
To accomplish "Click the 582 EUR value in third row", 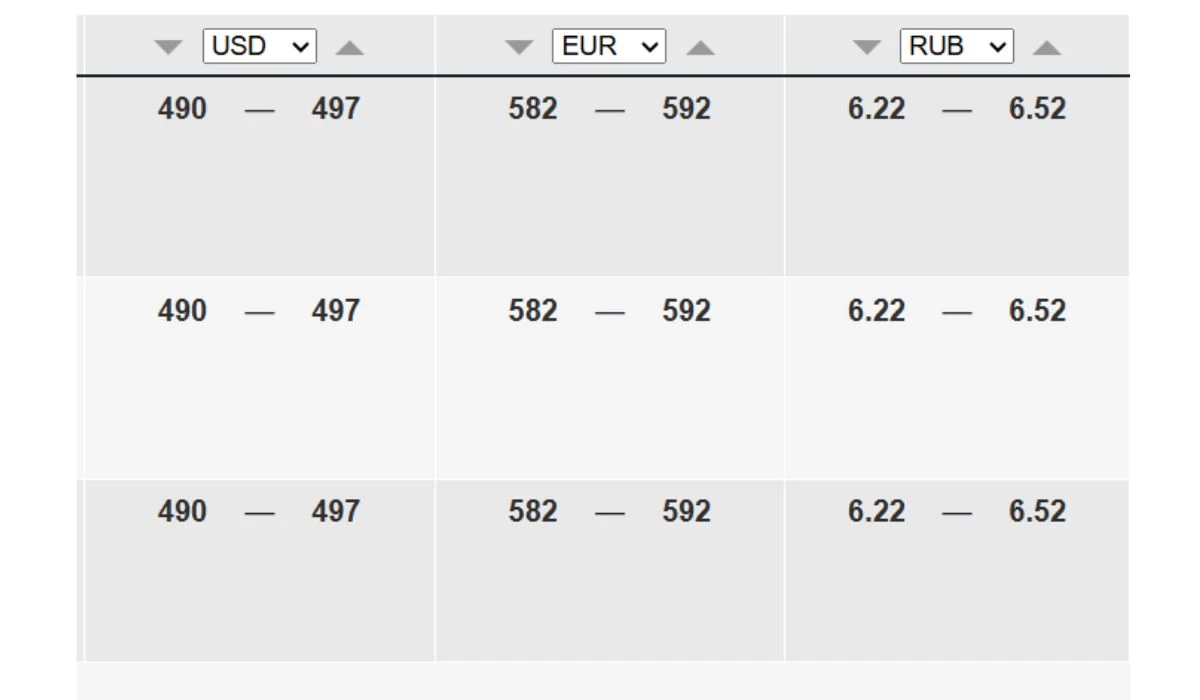I will (533, 511).
